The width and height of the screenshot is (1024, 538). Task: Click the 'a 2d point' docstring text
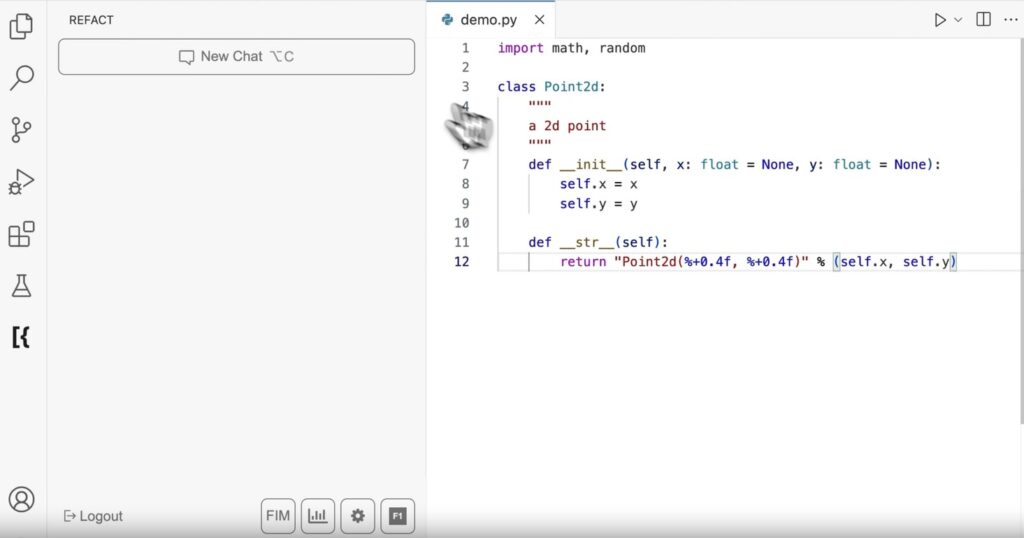point(567,125)
